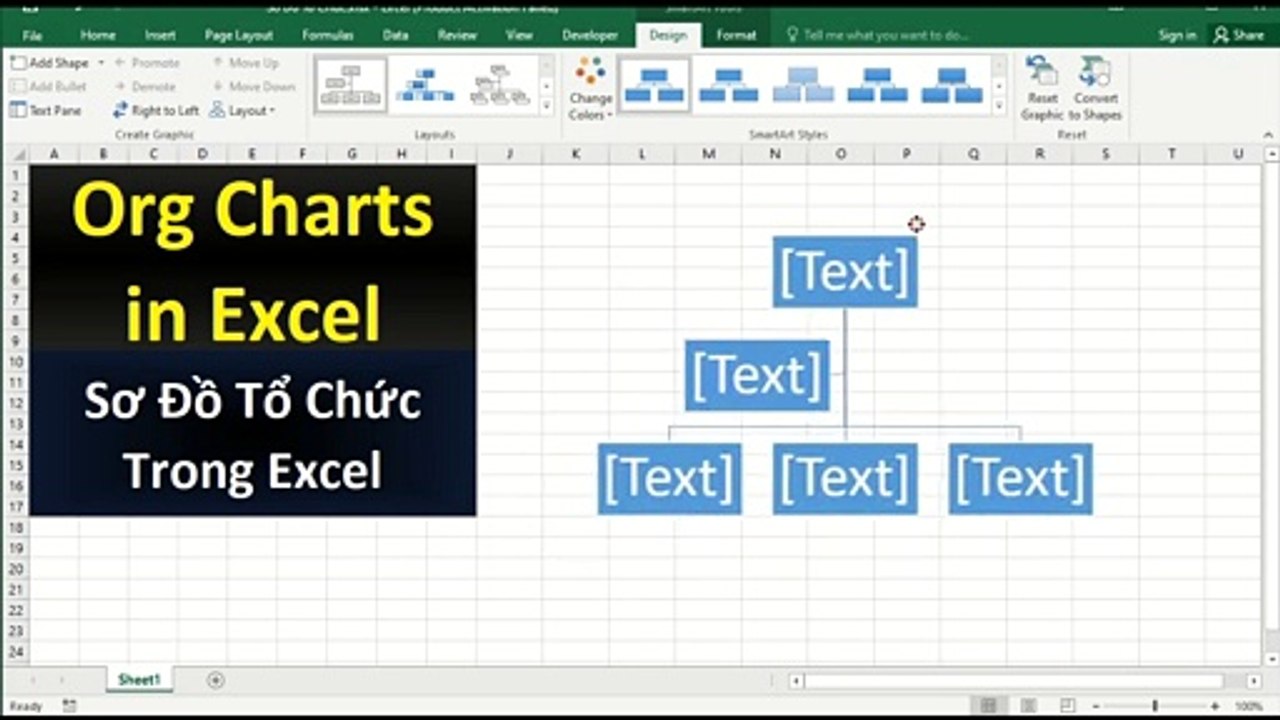Select column K header
Viewport: 1280px width, 720px height.
click(x=575, y=154)
